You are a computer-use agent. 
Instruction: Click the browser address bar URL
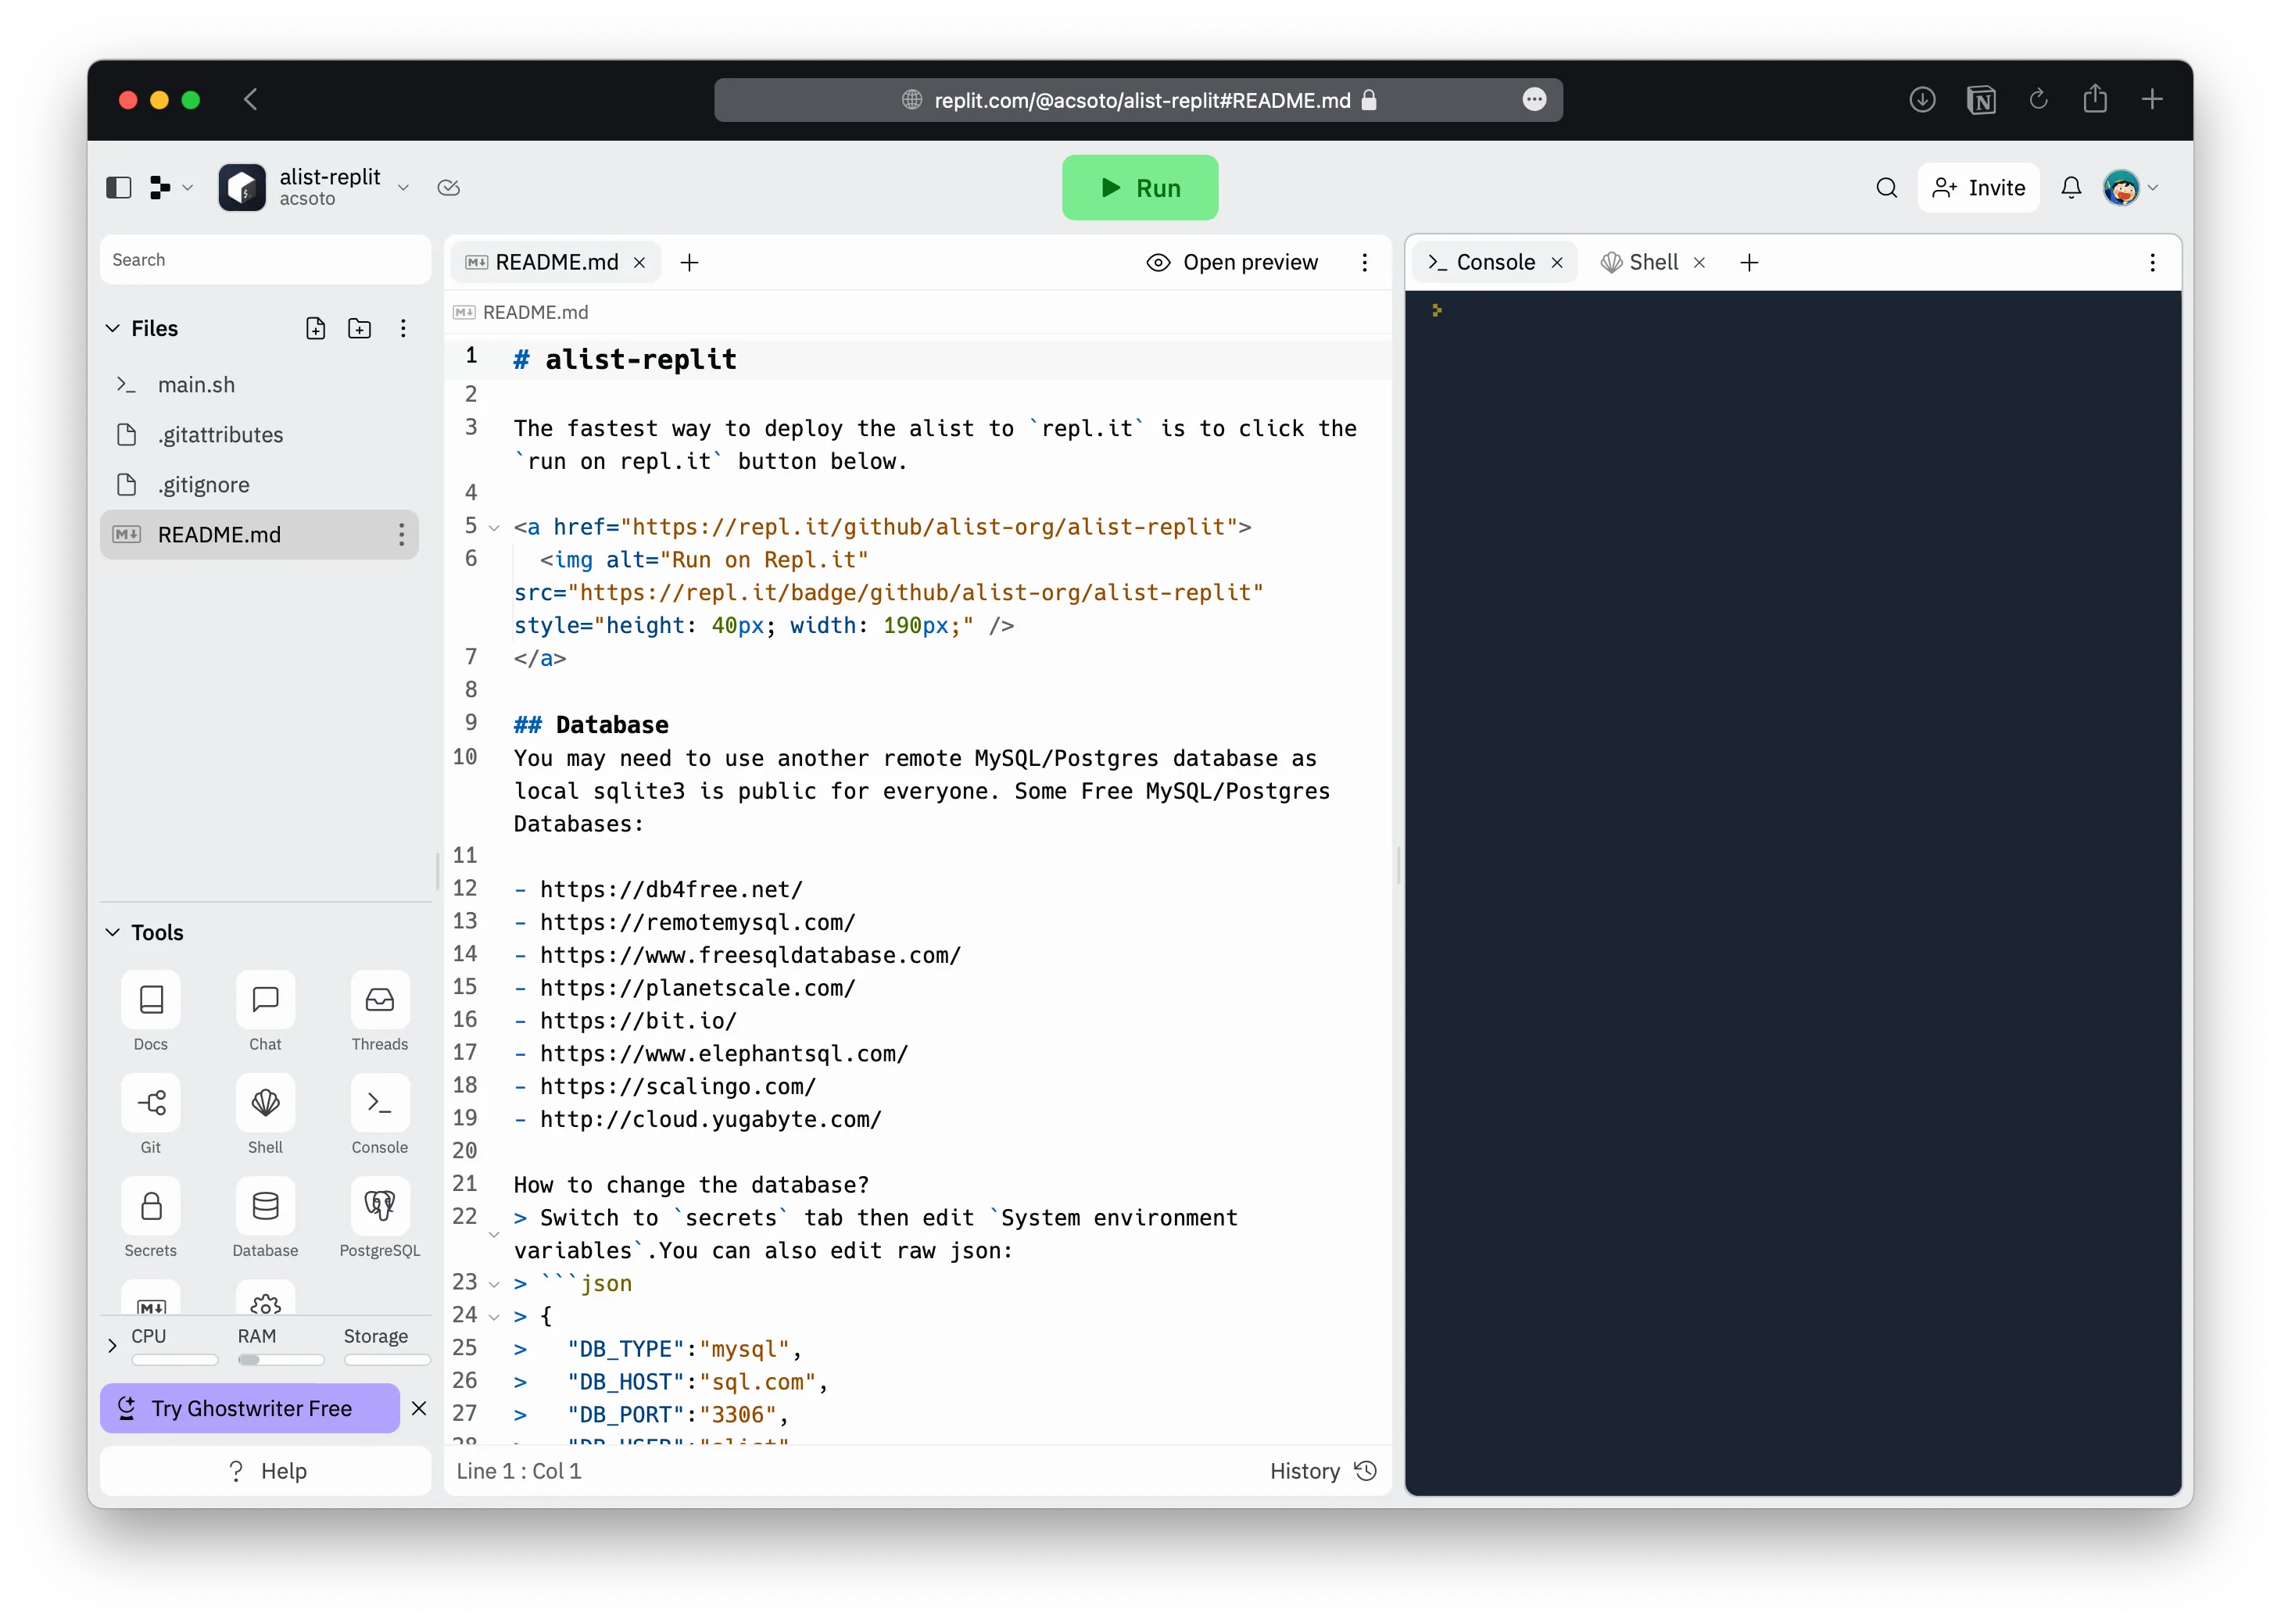click(1142, 100)
